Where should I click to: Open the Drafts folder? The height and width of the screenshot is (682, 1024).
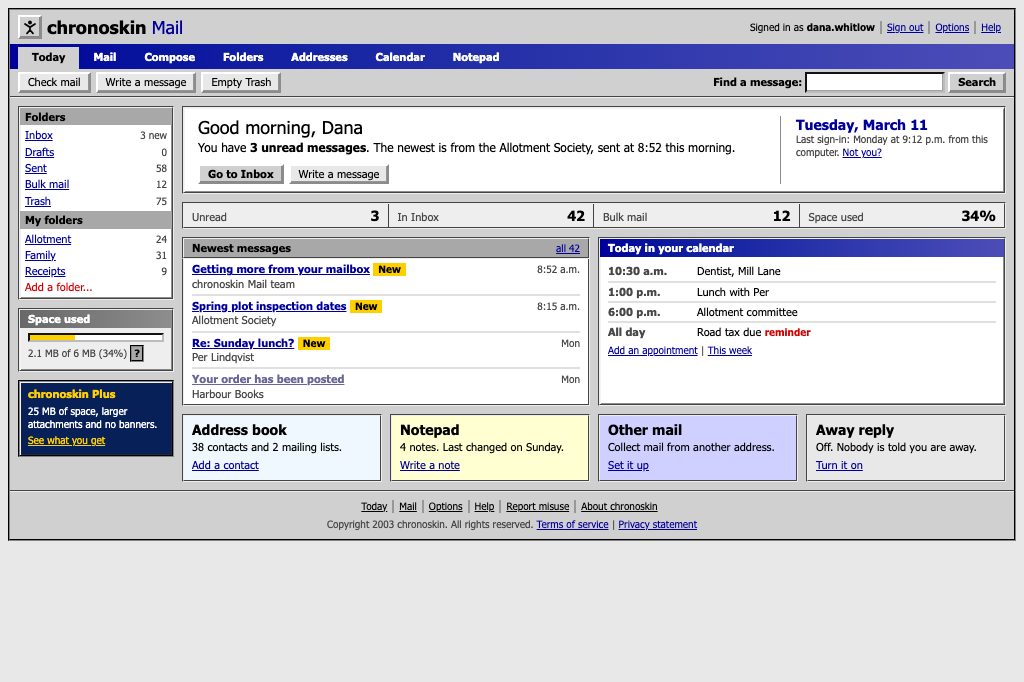coord(39,152)
